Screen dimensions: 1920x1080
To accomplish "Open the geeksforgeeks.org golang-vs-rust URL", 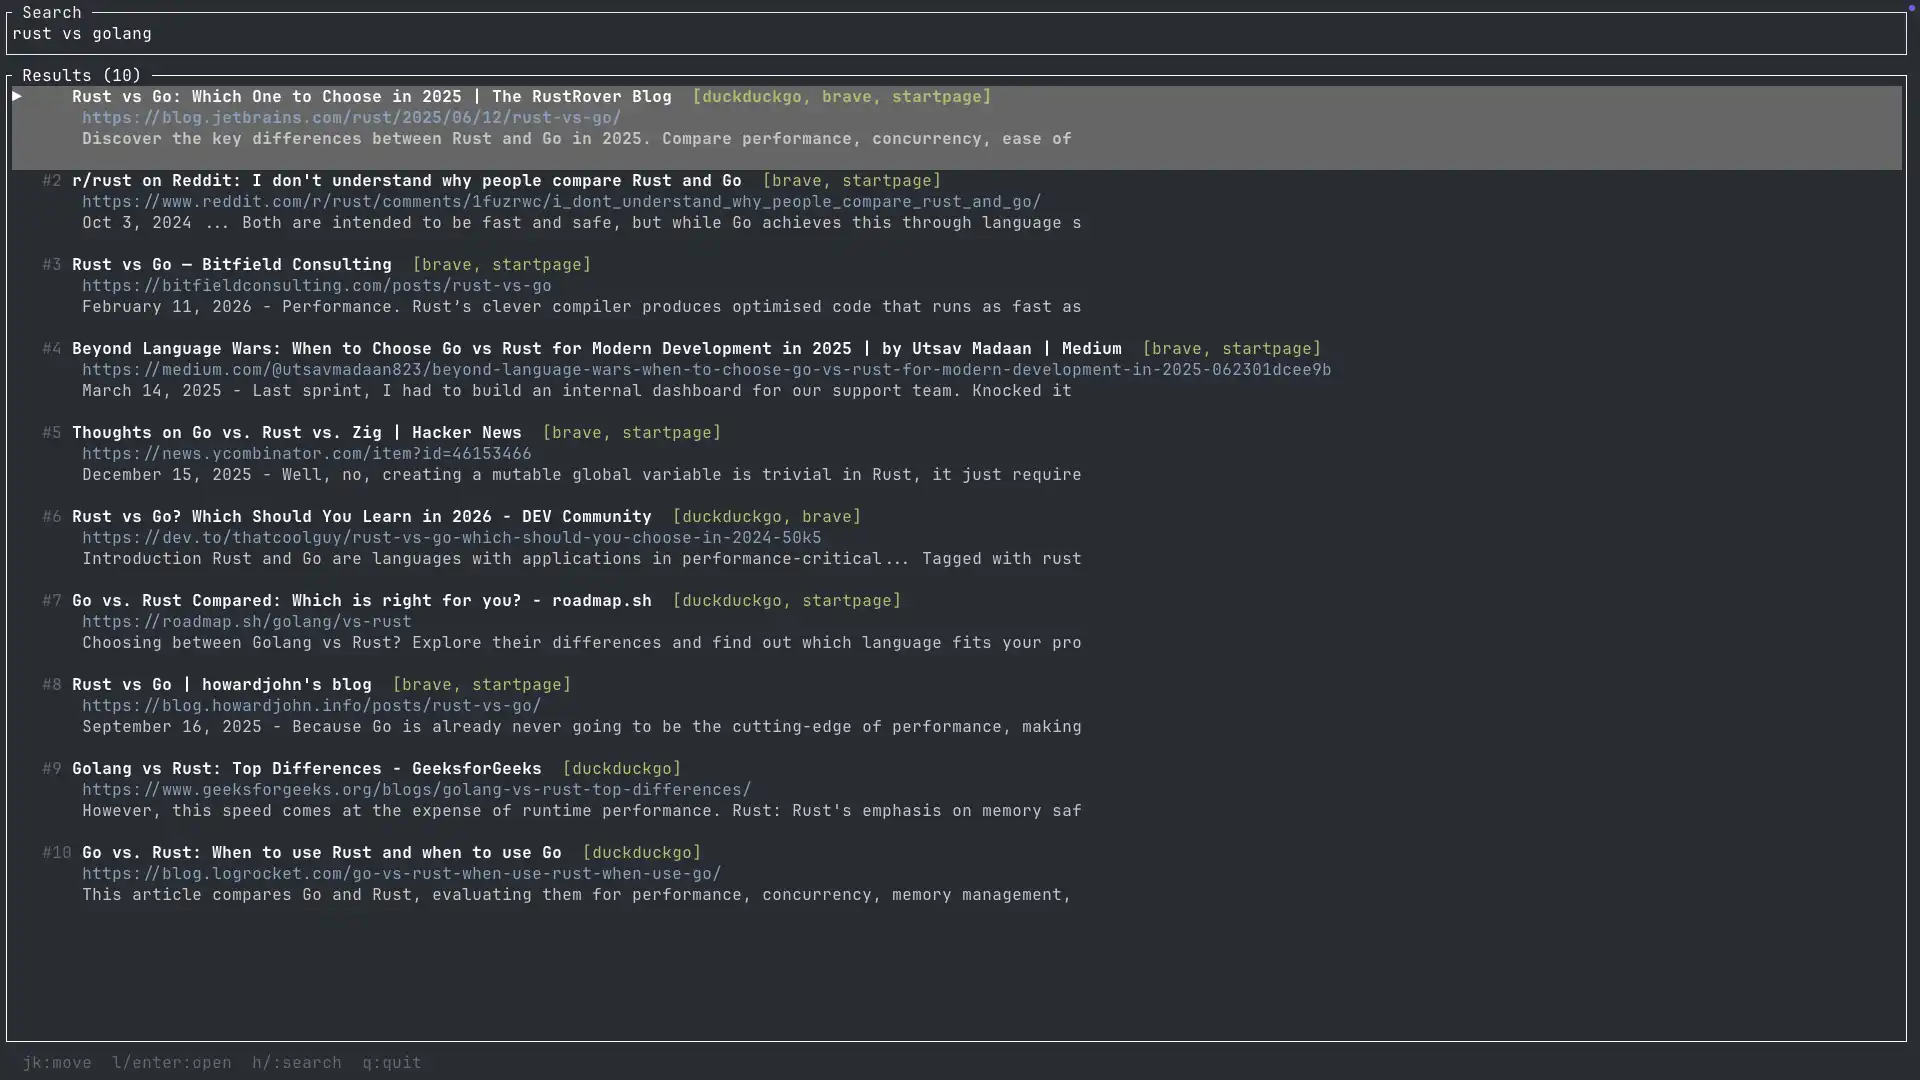I will tap(417, 790).
